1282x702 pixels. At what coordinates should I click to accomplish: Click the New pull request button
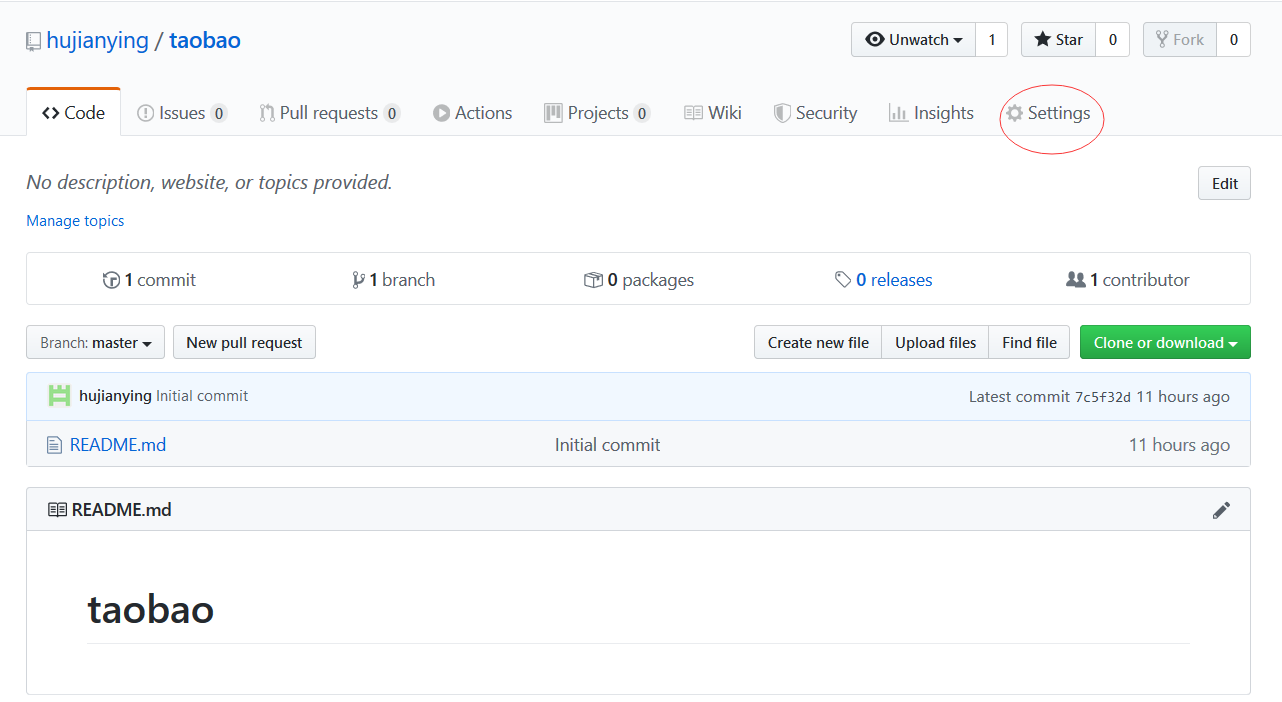(x=244, y=343)
